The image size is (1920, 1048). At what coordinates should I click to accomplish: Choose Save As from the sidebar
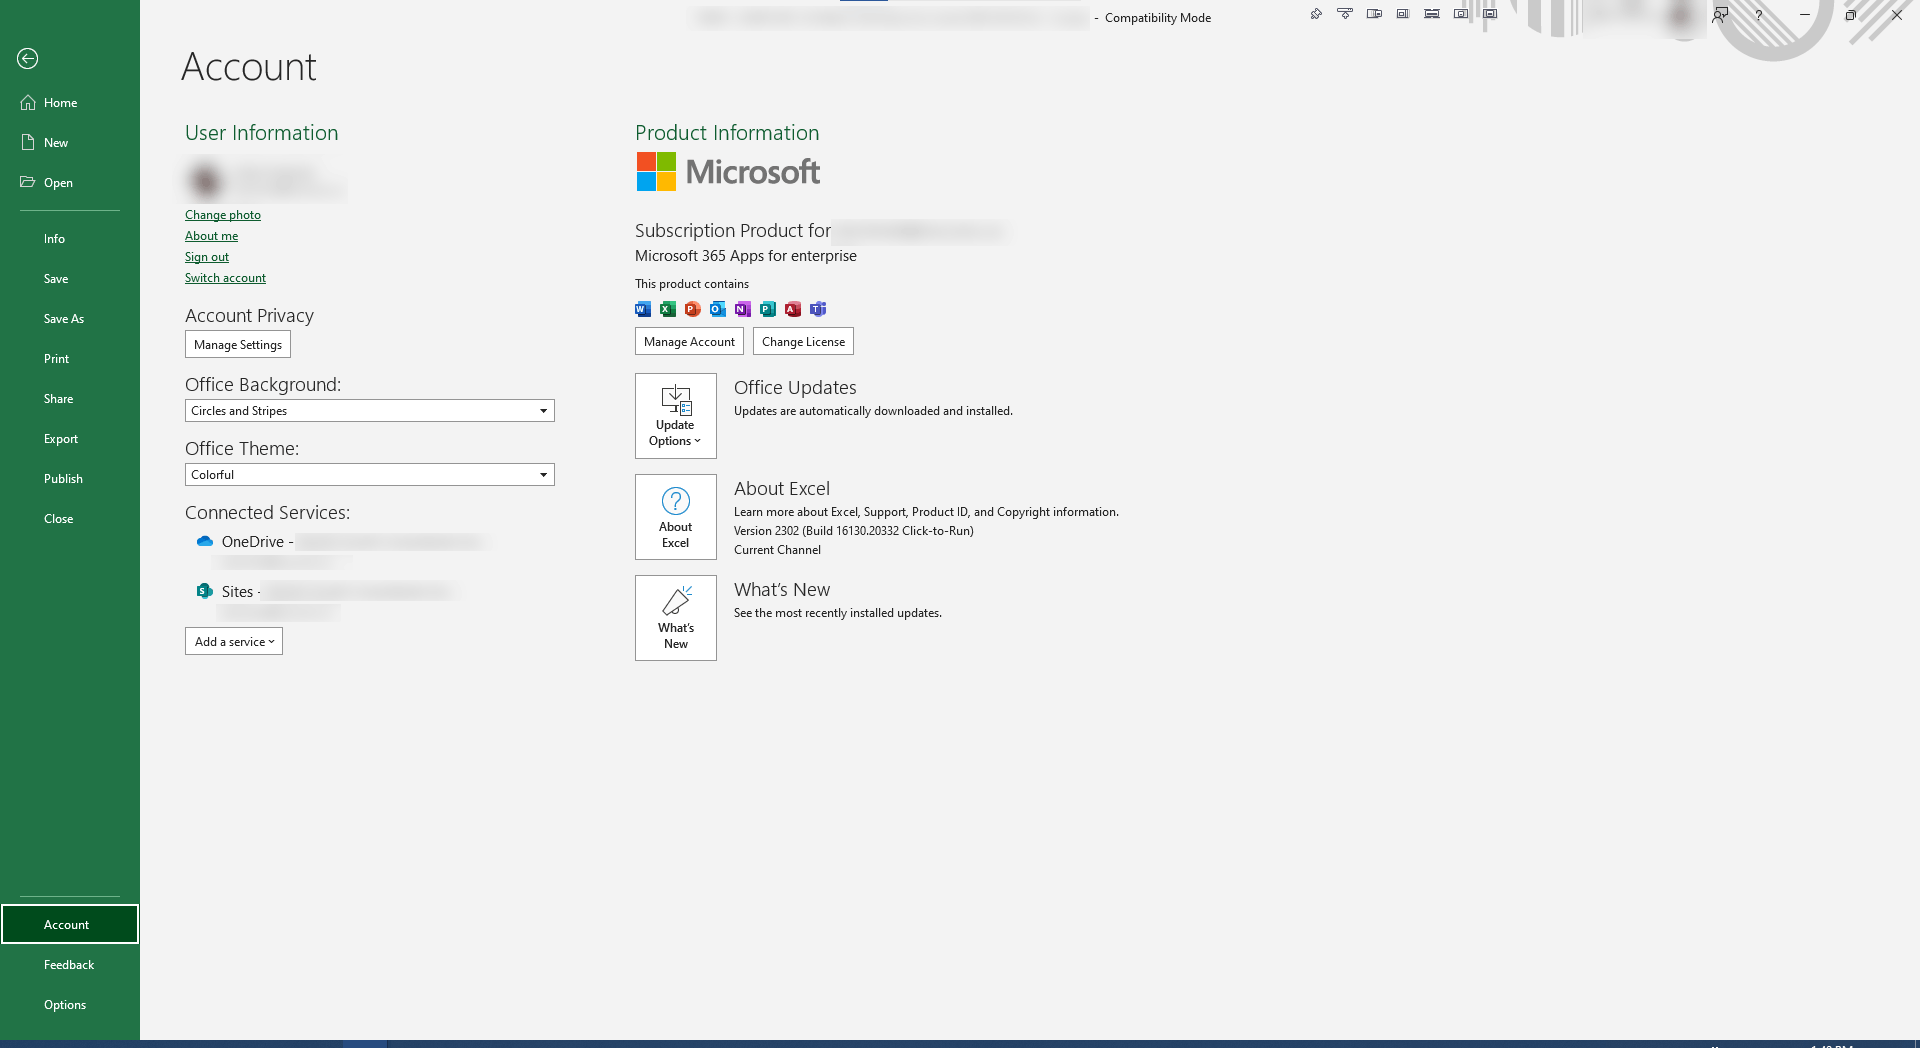point(70,319)
